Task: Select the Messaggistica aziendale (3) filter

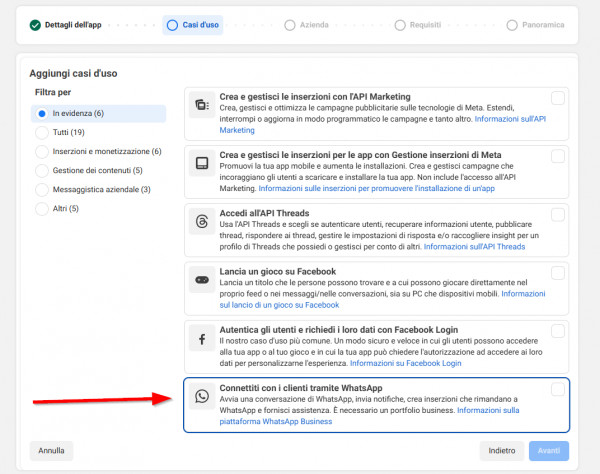Action: (42, 189)
